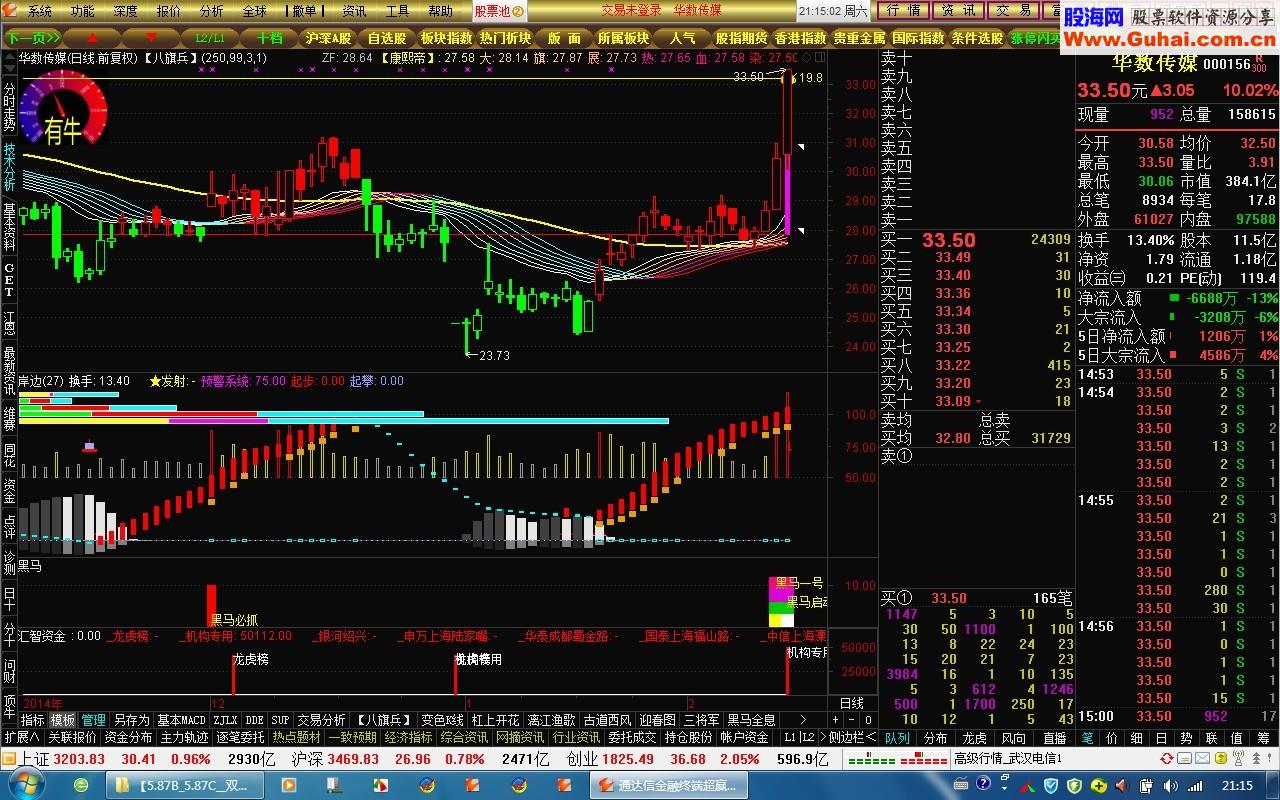Screen dimensions: 1280x800
Task: Click the 日线 period label
Action: (x=851, y=703)
